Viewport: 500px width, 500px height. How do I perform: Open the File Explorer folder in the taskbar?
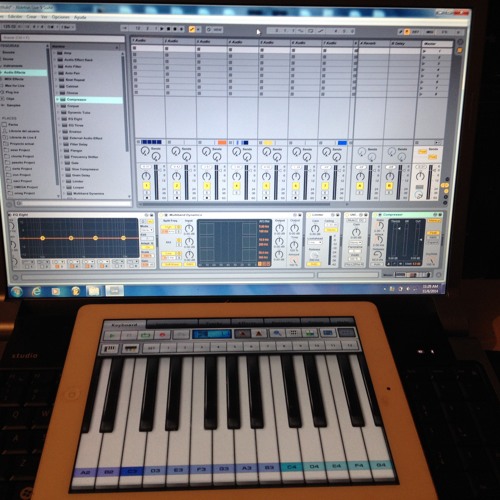(94, 291)
